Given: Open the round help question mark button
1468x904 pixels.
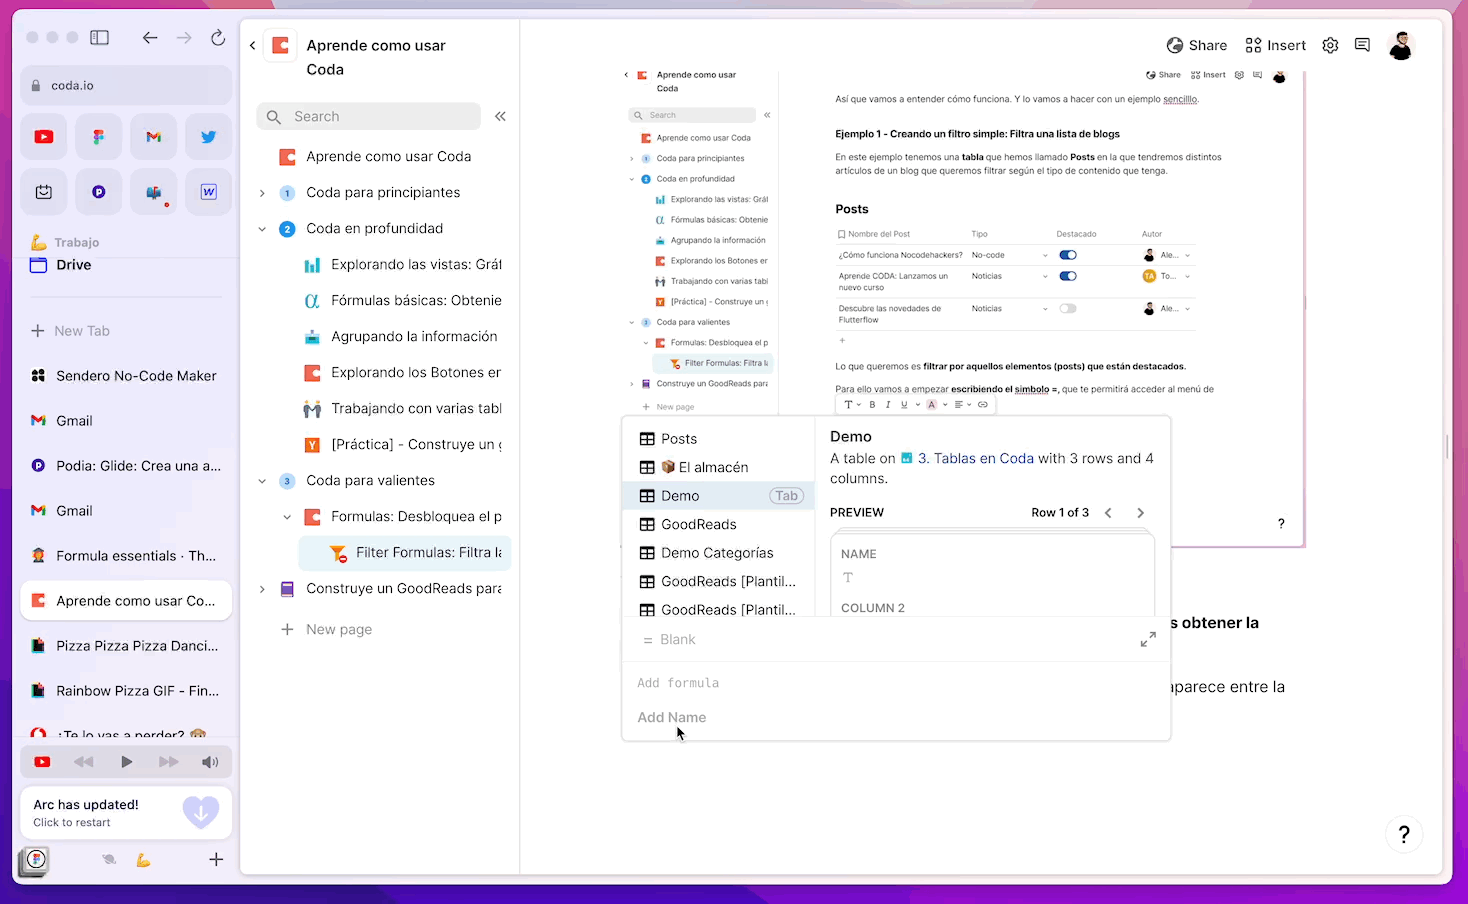Looking at the screenshot, I should click(x=1404, y=834).
